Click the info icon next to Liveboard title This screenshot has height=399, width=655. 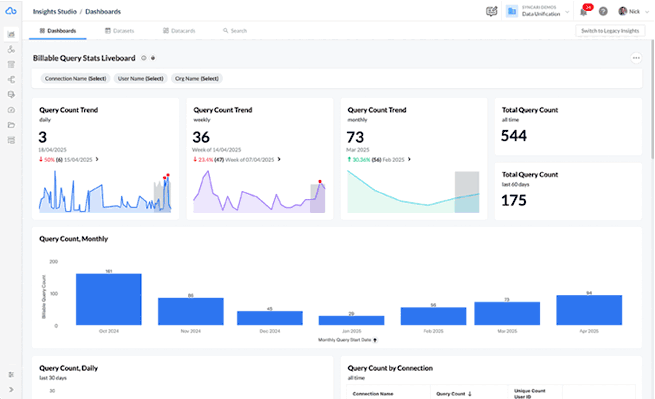coord(144,58)
